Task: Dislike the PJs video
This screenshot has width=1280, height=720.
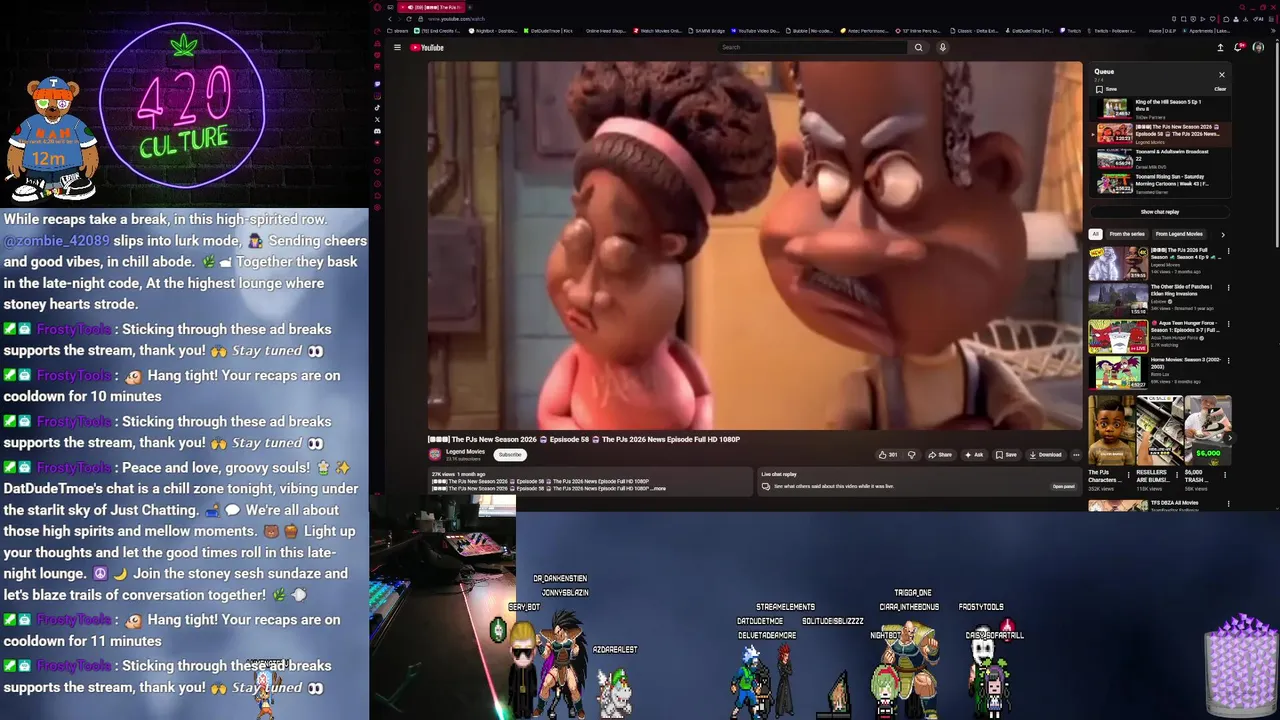Action: pyautogui.click(x=911, y=455)
